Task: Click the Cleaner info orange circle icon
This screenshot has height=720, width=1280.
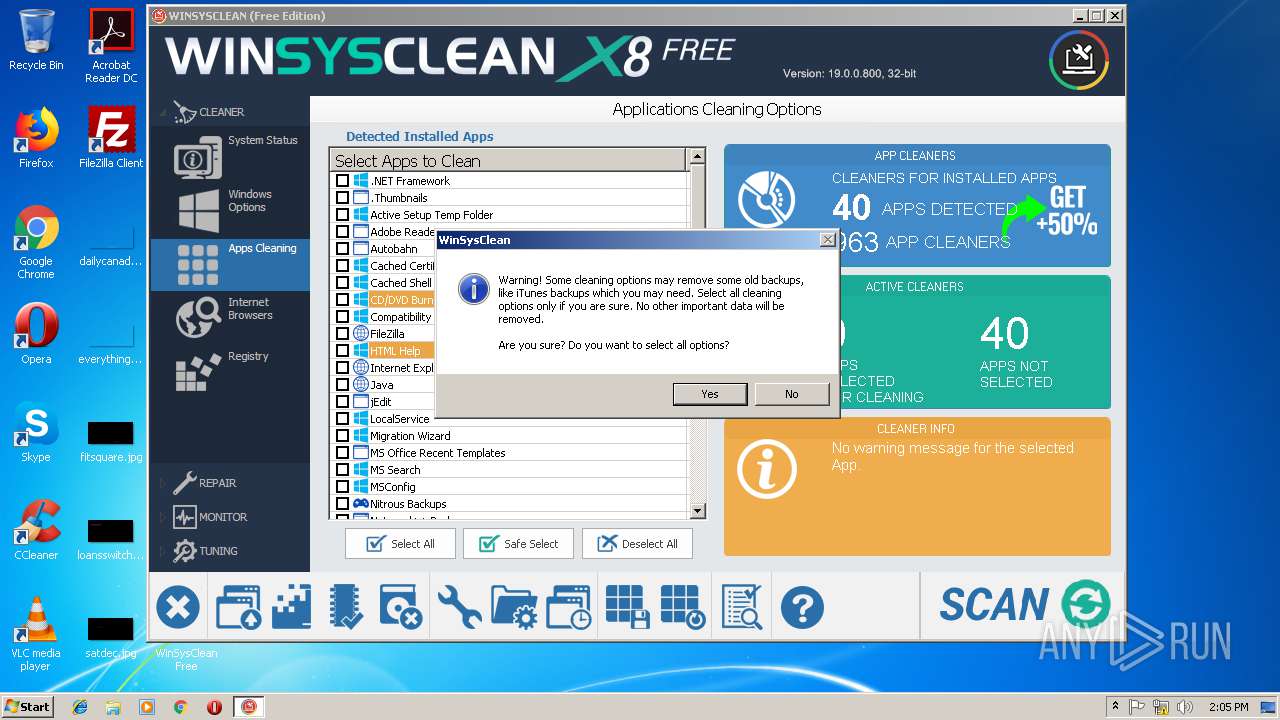Action: coord(767,468)
